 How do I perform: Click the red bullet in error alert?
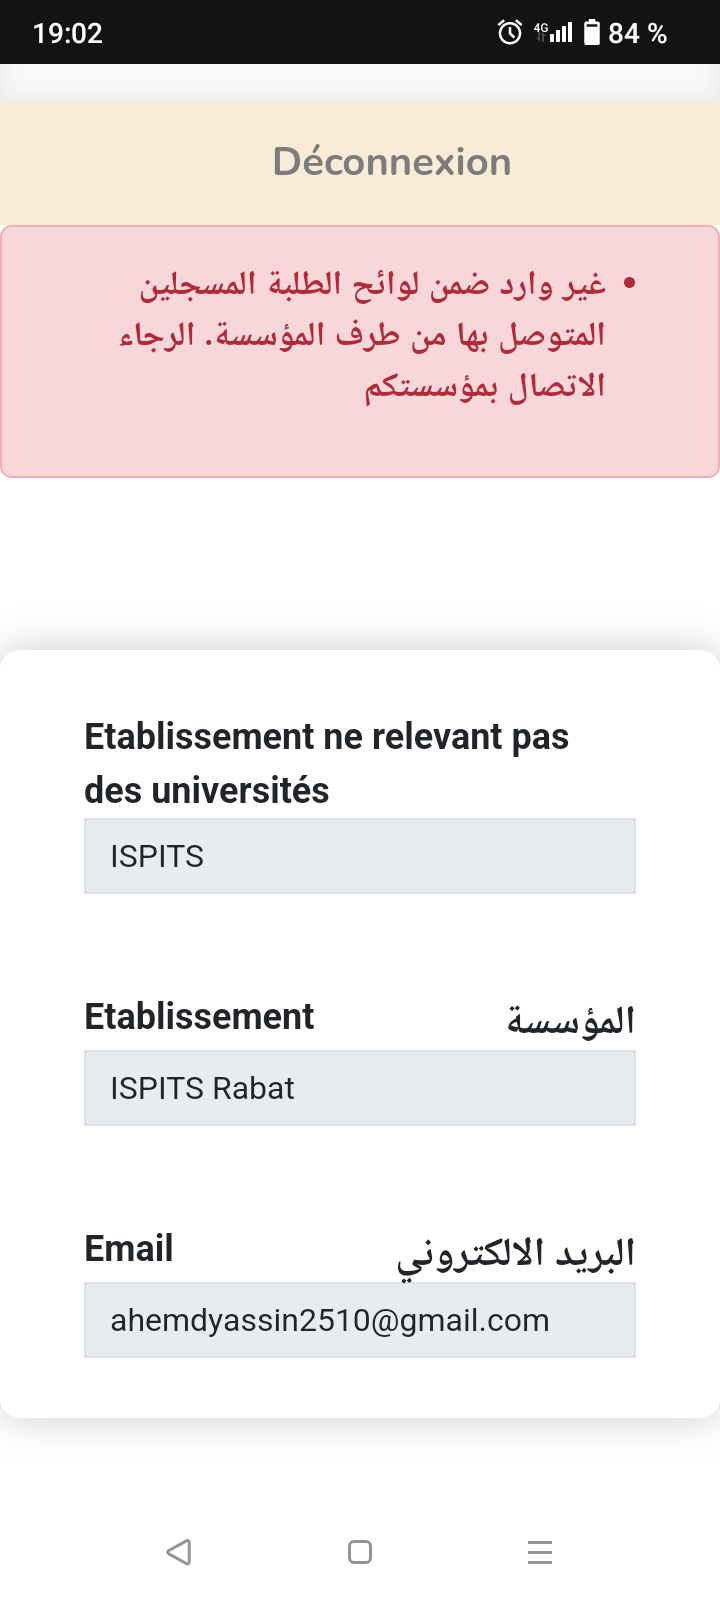pyautogui.click(x=629, y=284)
